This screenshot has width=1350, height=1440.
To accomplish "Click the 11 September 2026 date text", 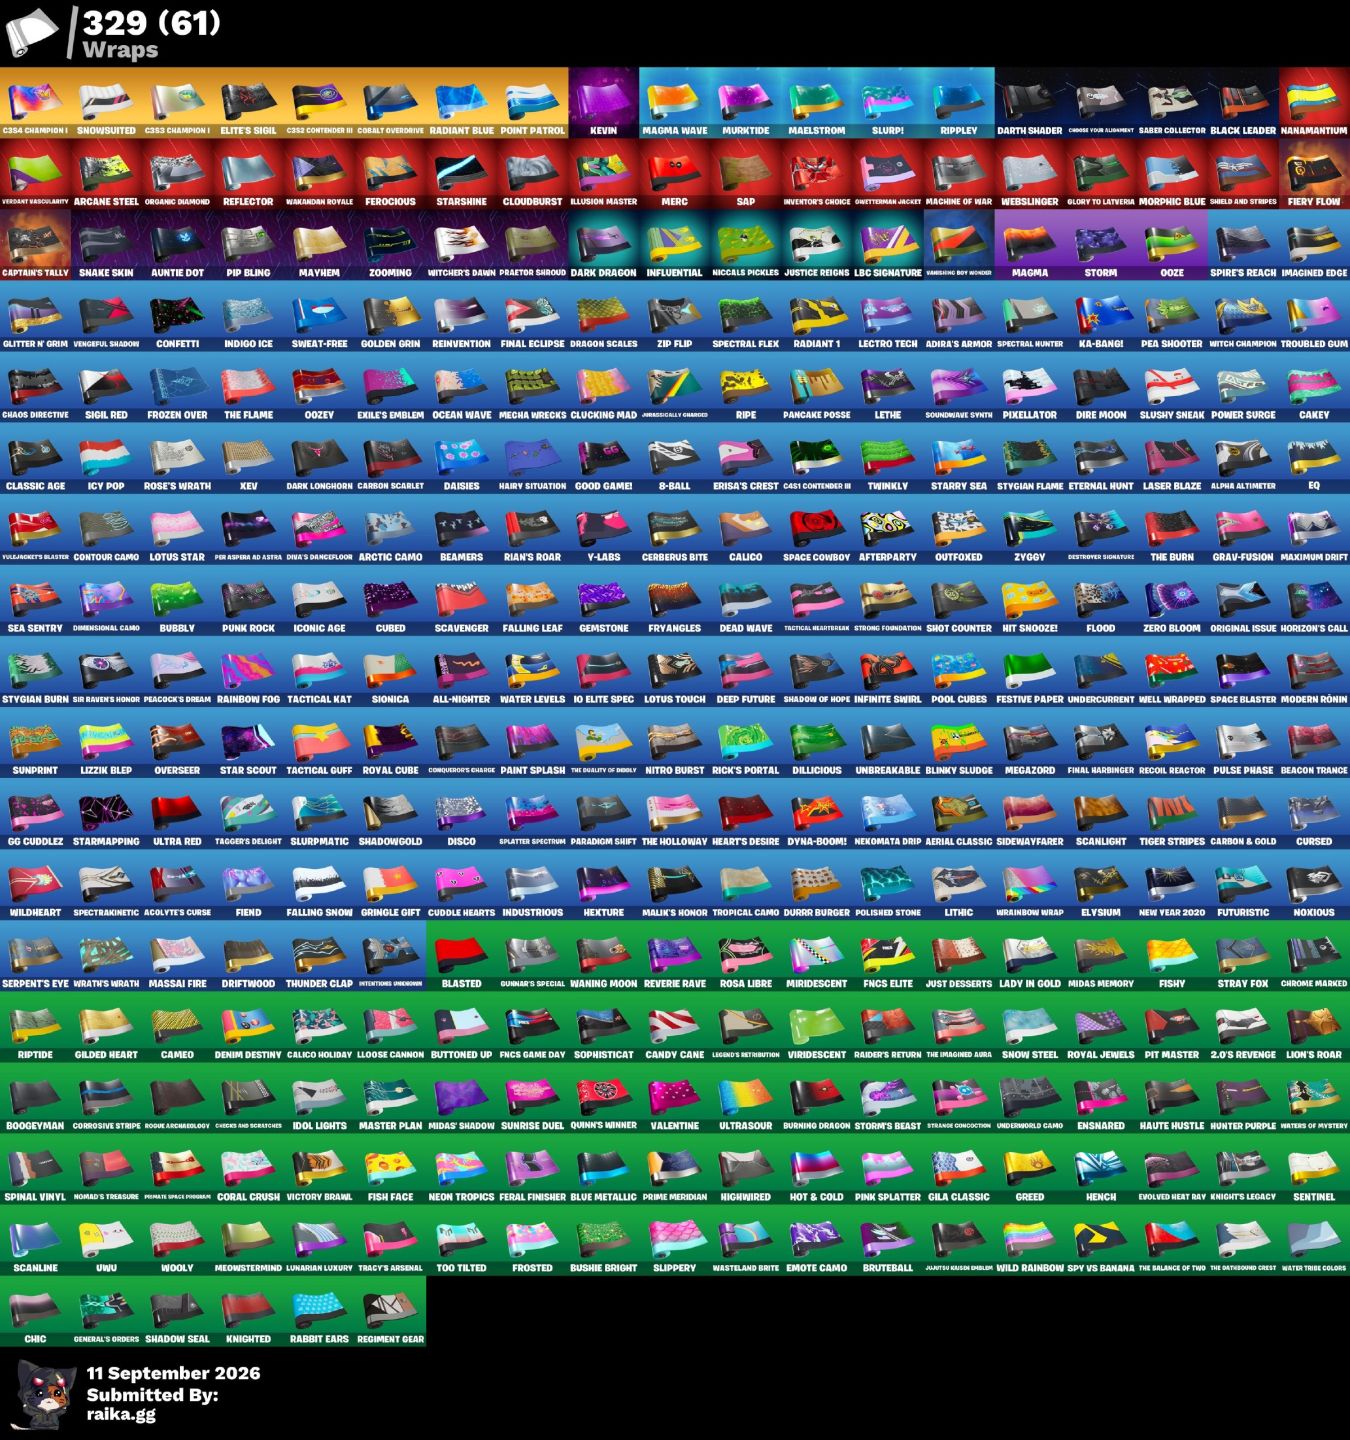I will pos(173,1373).
